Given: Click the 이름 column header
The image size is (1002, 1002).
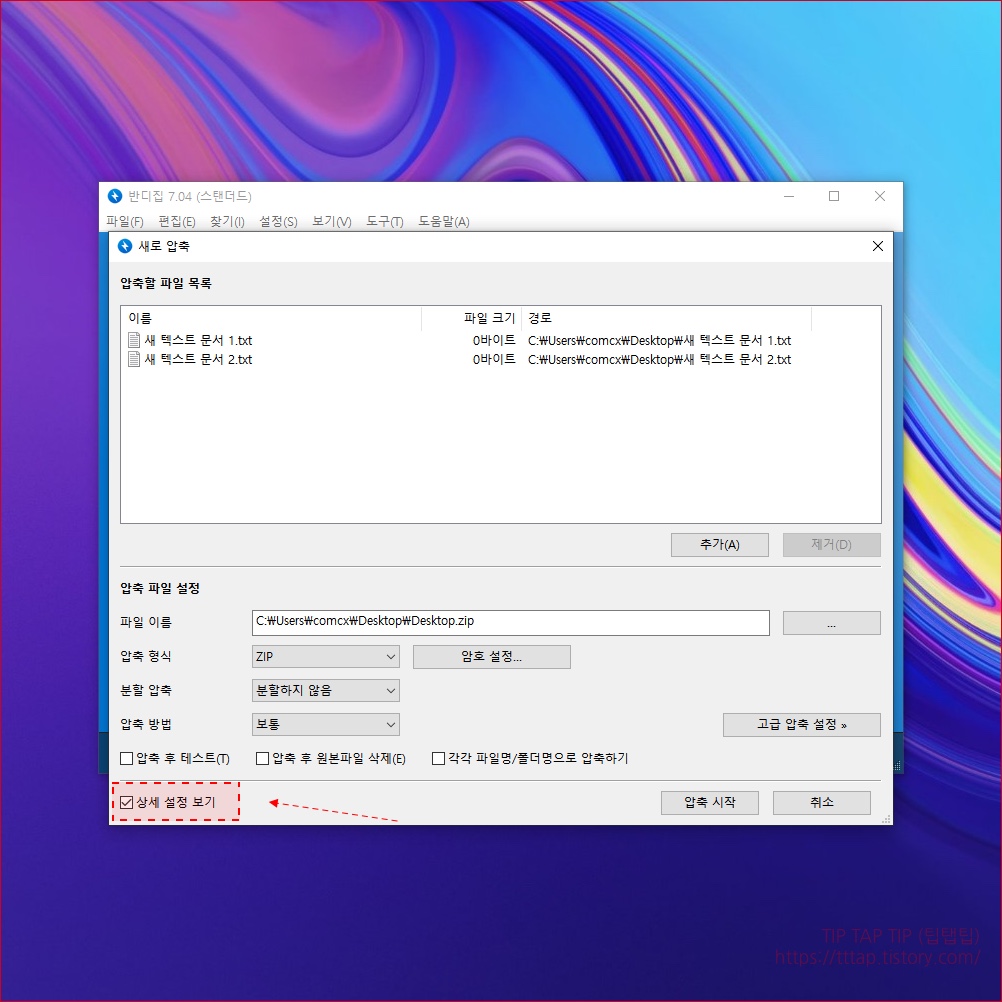Looking at the screenshot, I should point(272,318).
